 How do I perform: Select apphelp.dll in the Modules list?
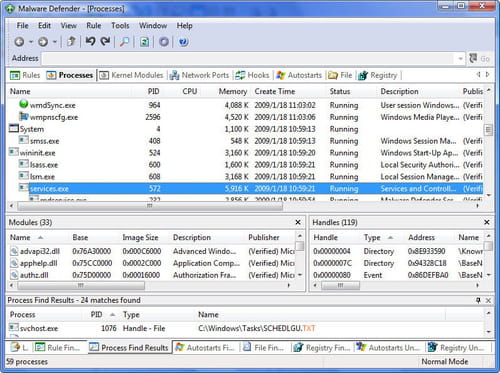tap(152, 263)
